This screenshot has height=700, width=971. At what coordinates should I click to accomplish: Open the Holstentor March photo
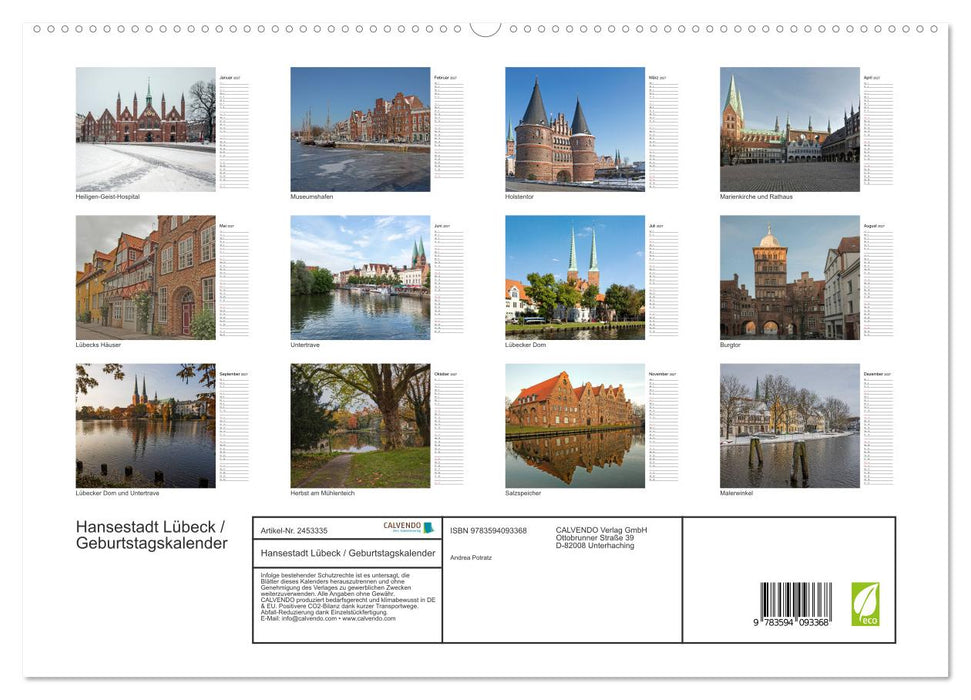click(575, 129)
